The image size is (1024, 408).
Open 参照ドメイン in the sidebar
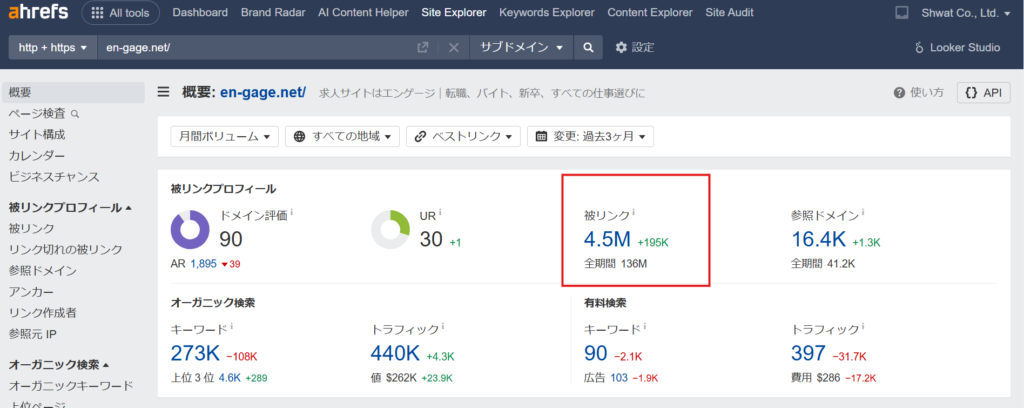pyautogui.click(x=42, y=270)
